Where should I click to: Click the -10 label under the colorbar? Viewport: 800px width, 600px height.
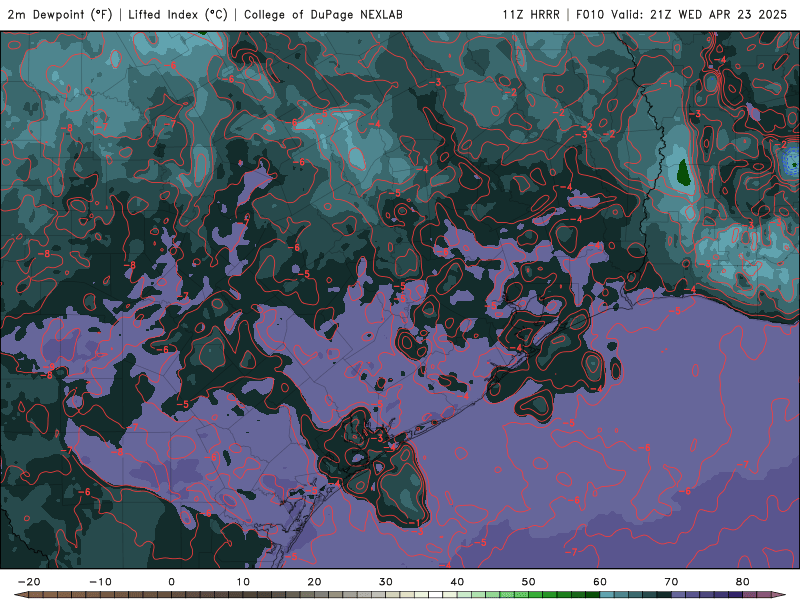[x=100, y=582]
